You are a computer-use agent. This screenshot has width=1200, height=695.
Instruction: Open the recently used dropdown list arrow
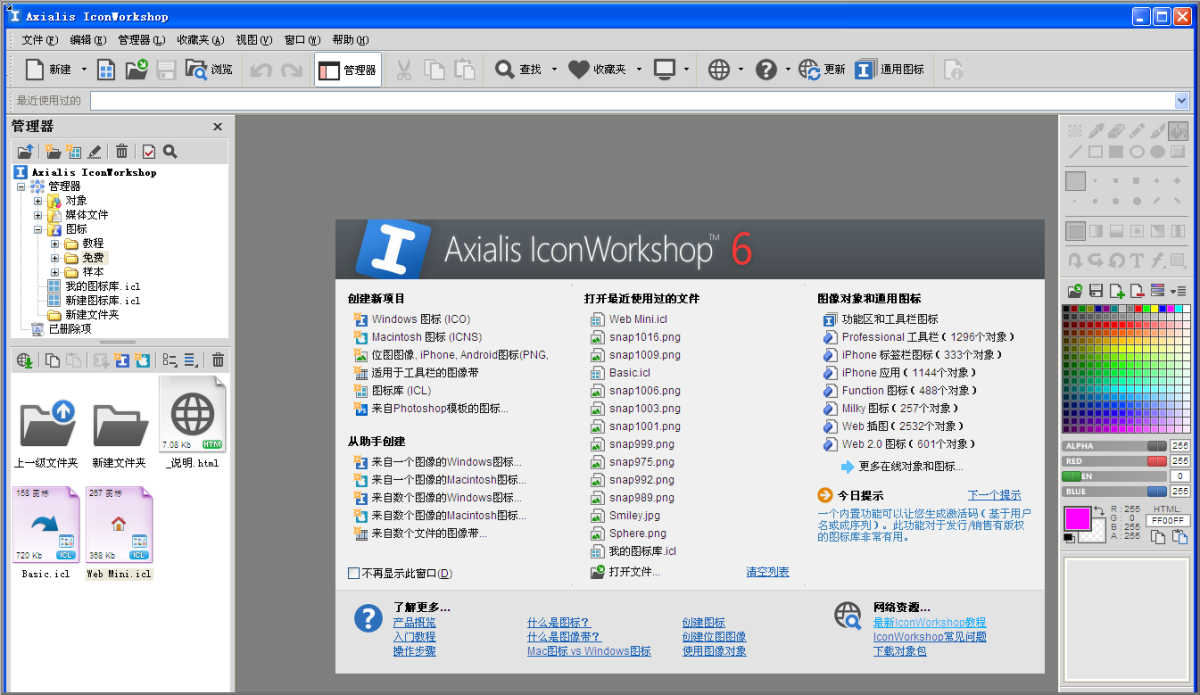[1181, 100]
